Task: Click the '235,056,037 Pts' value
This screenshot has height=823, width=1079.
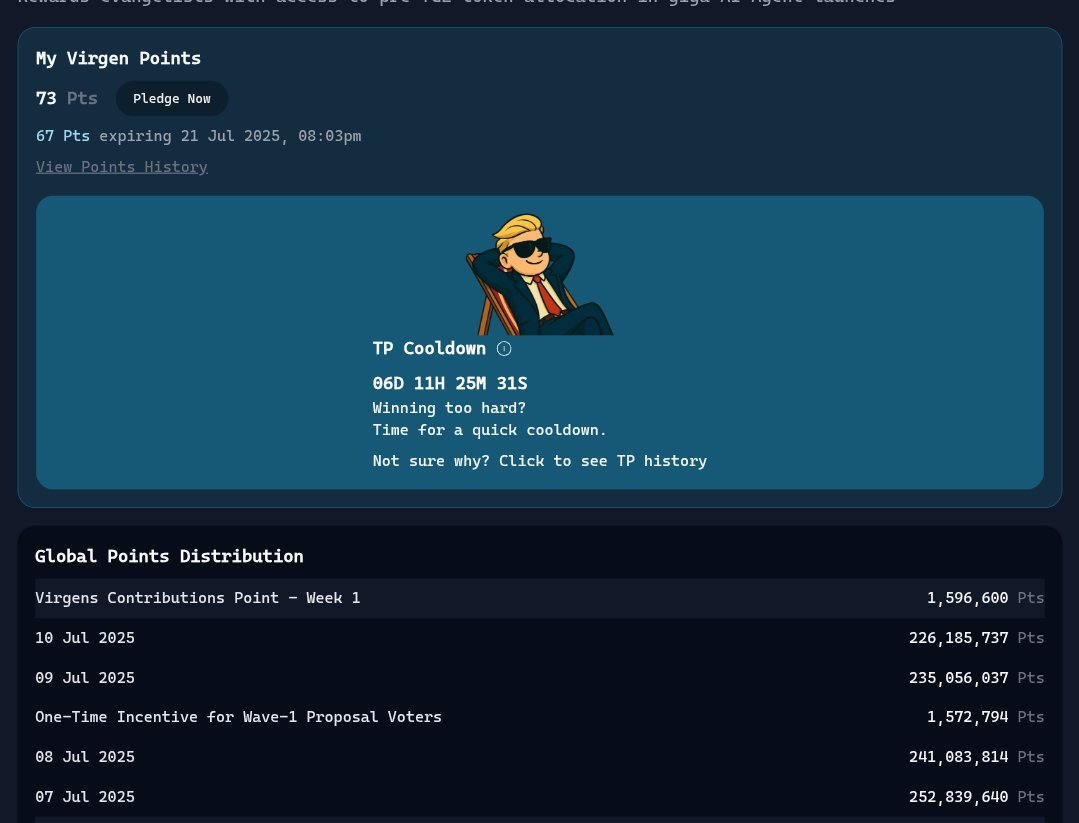Action: [x=976, y=678]
